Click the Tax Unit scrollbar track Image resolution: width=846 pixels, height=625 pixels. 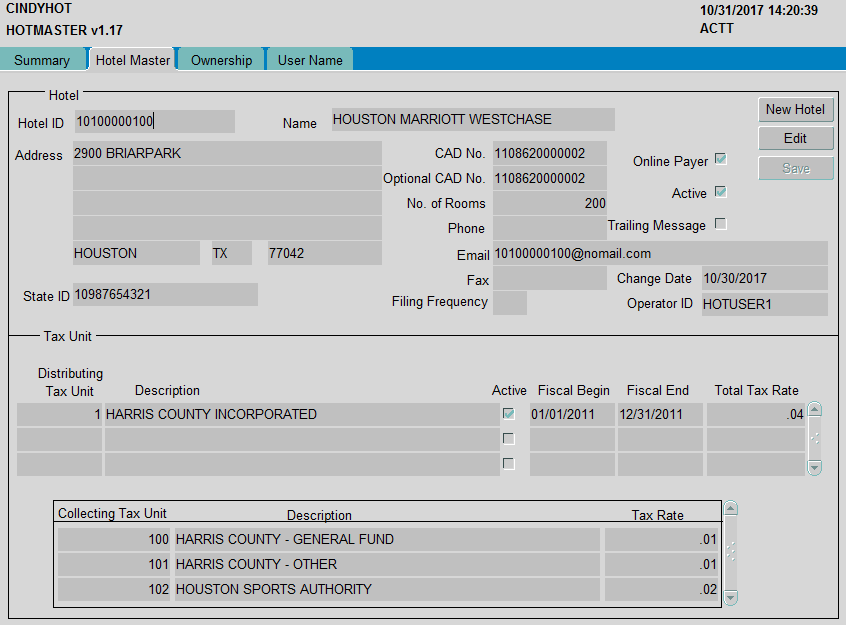[814, 438]
